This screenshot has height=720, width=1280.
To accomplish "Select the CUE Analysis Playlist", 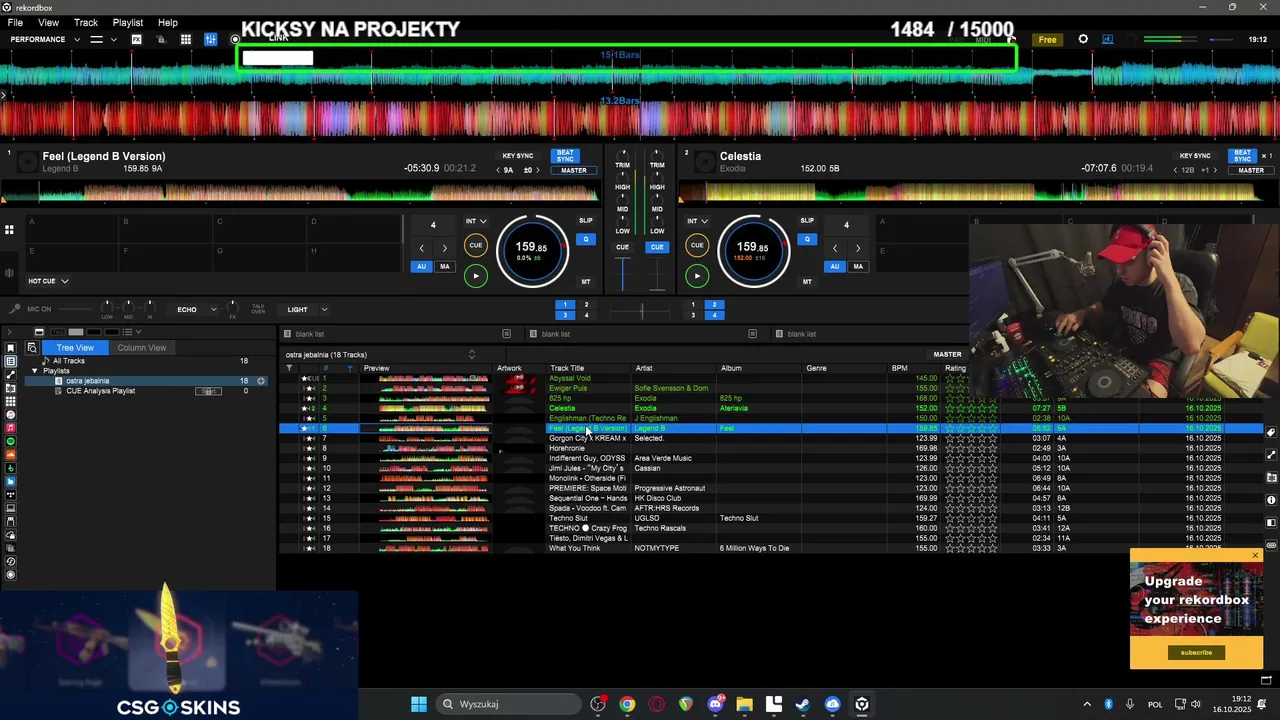I will coord(100,391).
